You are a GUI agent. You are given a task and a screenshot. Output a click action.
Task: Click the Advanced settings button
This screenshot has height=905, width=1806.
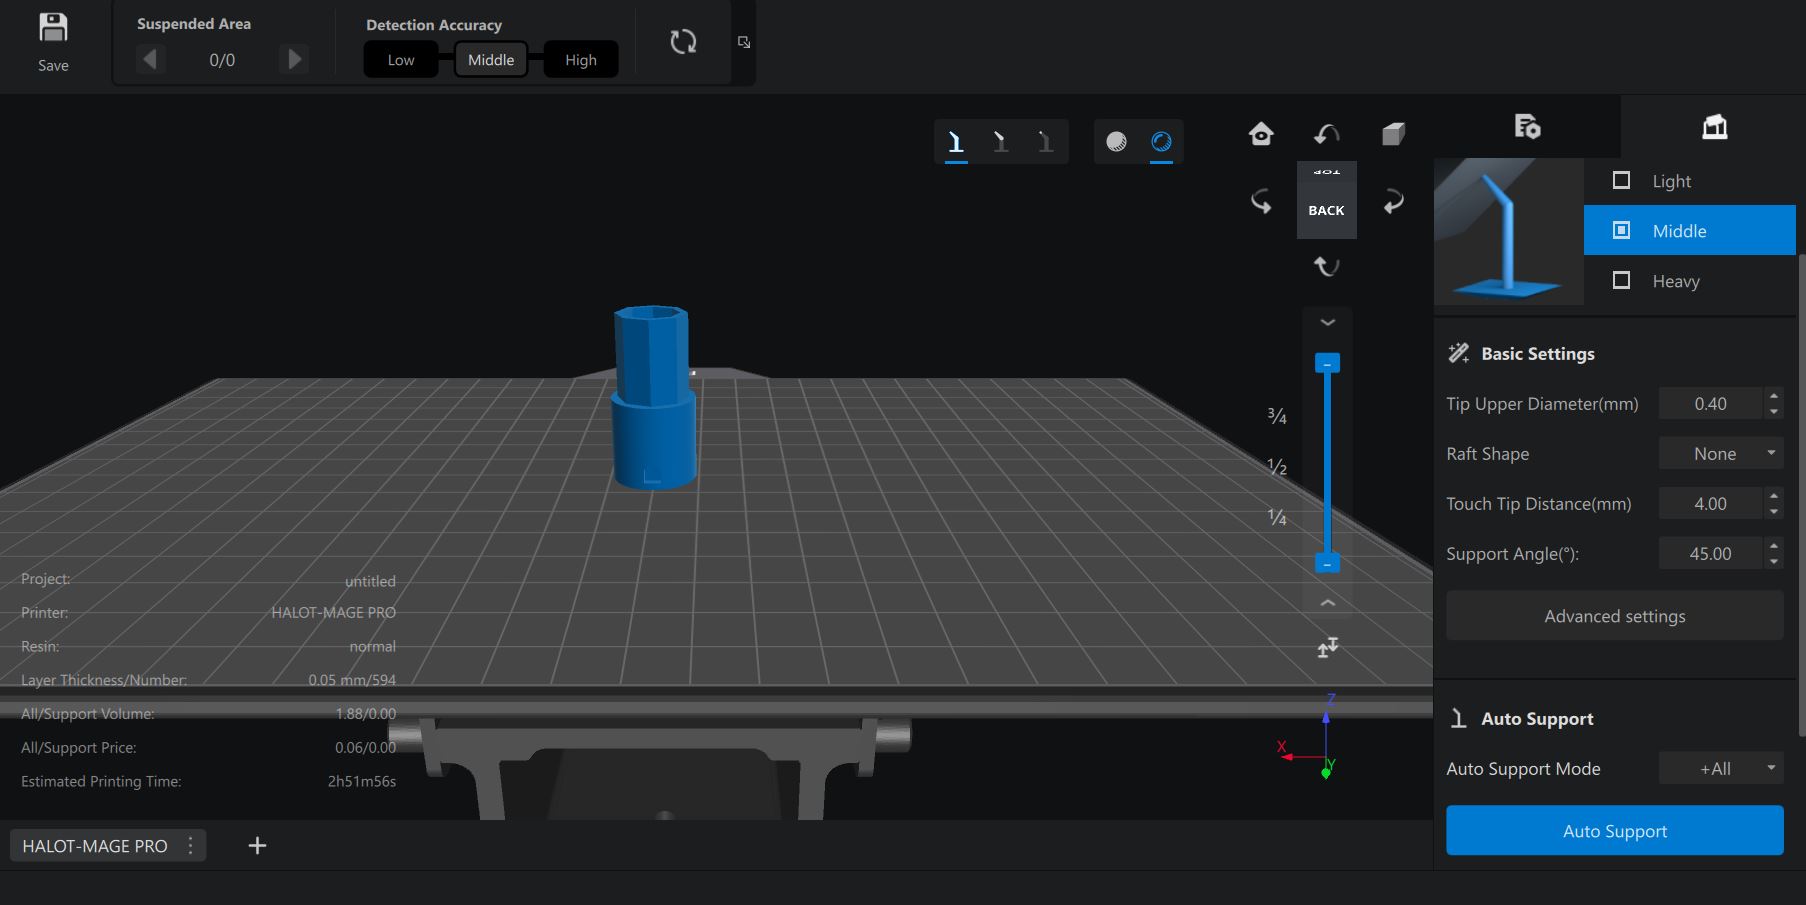[1614, 616]
